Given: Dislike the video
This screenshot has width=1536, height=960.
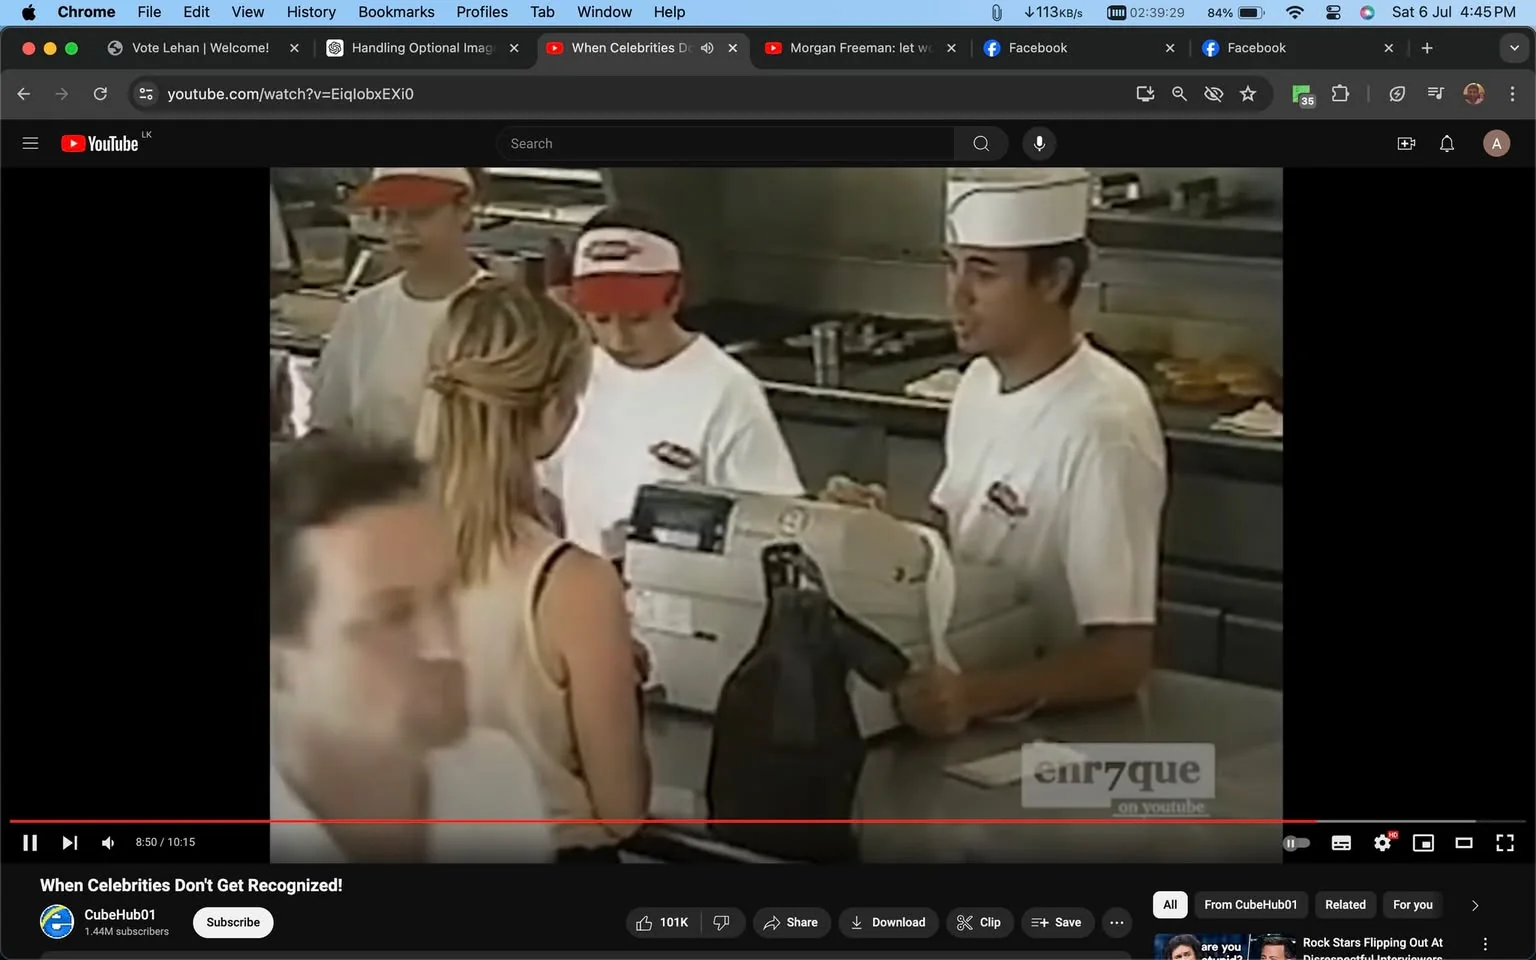Looking at the screenshot, I should (722, 922).
